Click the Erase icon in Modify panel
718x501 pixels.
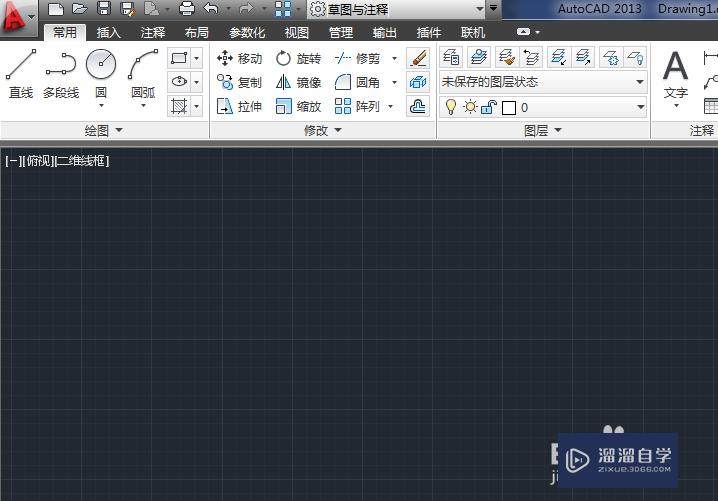418,58
